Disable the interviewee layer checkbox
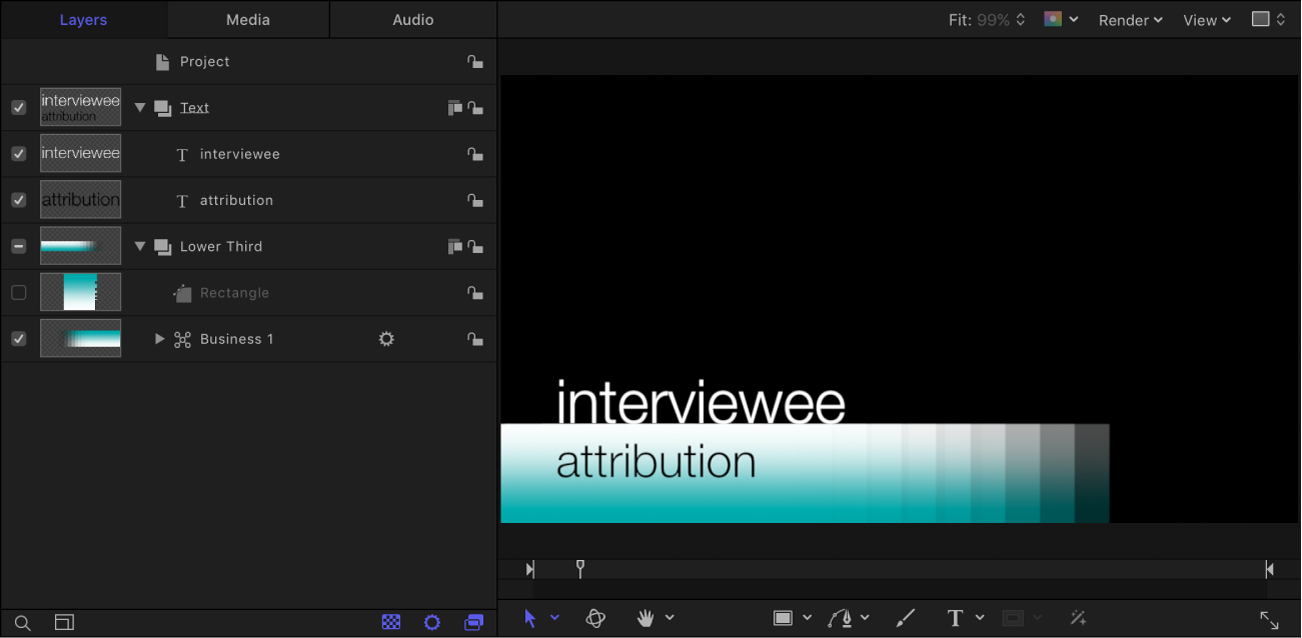1302x638 pixels. pyautogui.click(x=18, y=153)
